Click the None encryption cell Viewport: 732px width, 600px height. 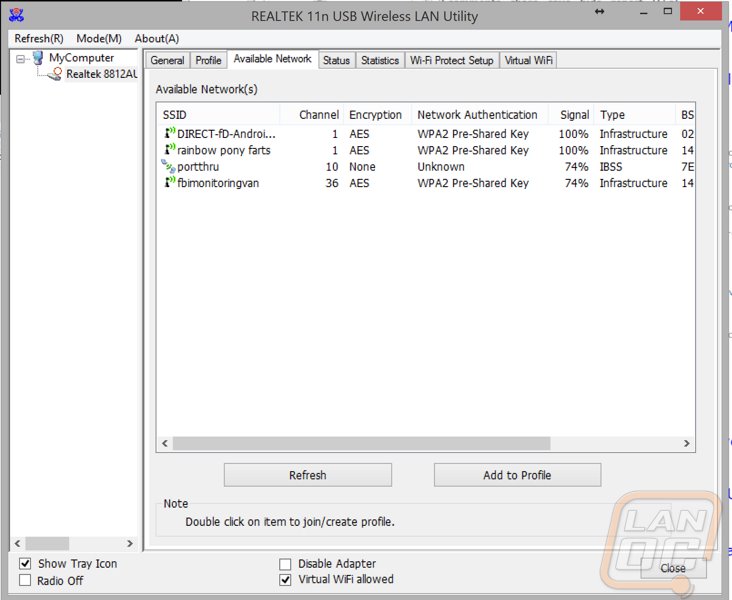click(x=362, y=167)
